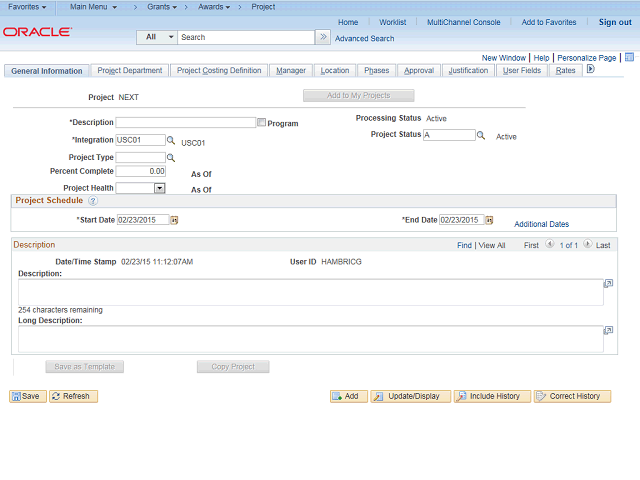This screenshot has height=480, width=640.
Task: Open the Help link
Action: (x=541, y=58)
